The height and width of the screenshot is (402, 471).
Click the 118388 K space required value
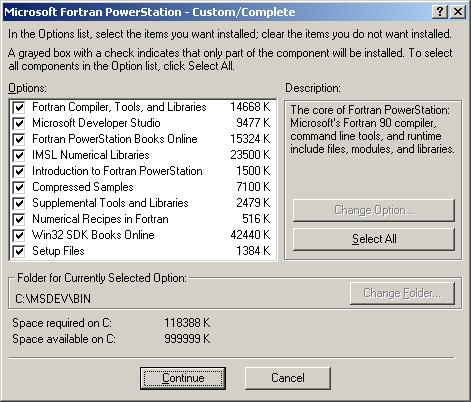[187, 323]
